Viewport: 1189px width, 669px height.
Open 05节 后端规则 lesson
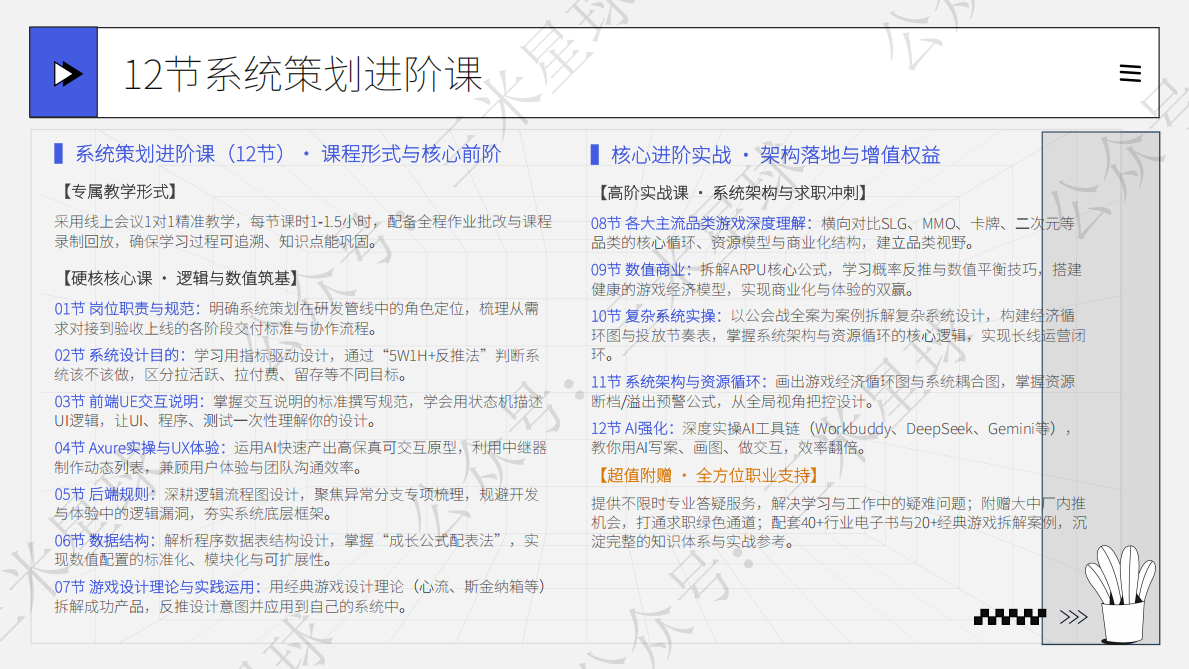coord(104,495)
